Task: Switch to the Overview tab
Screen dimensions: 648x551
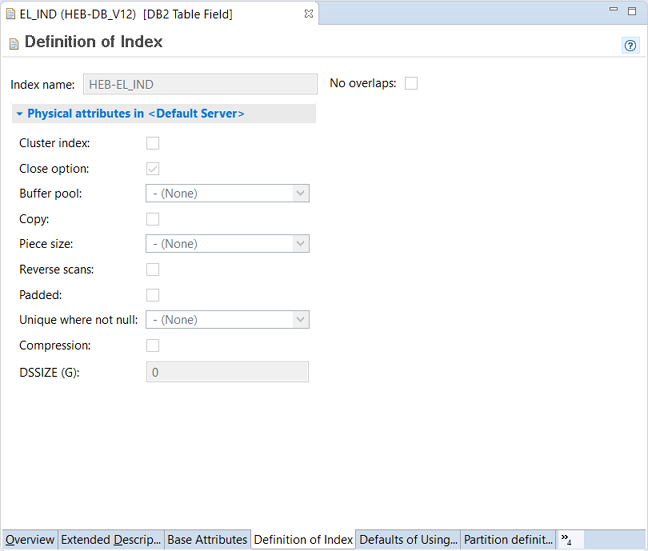Action: (30, 540)
